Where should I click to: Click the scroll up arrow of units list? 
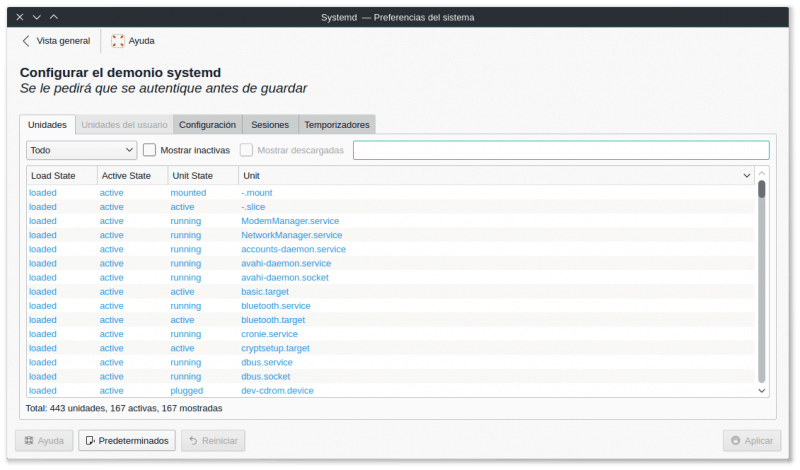coord(762,174)
